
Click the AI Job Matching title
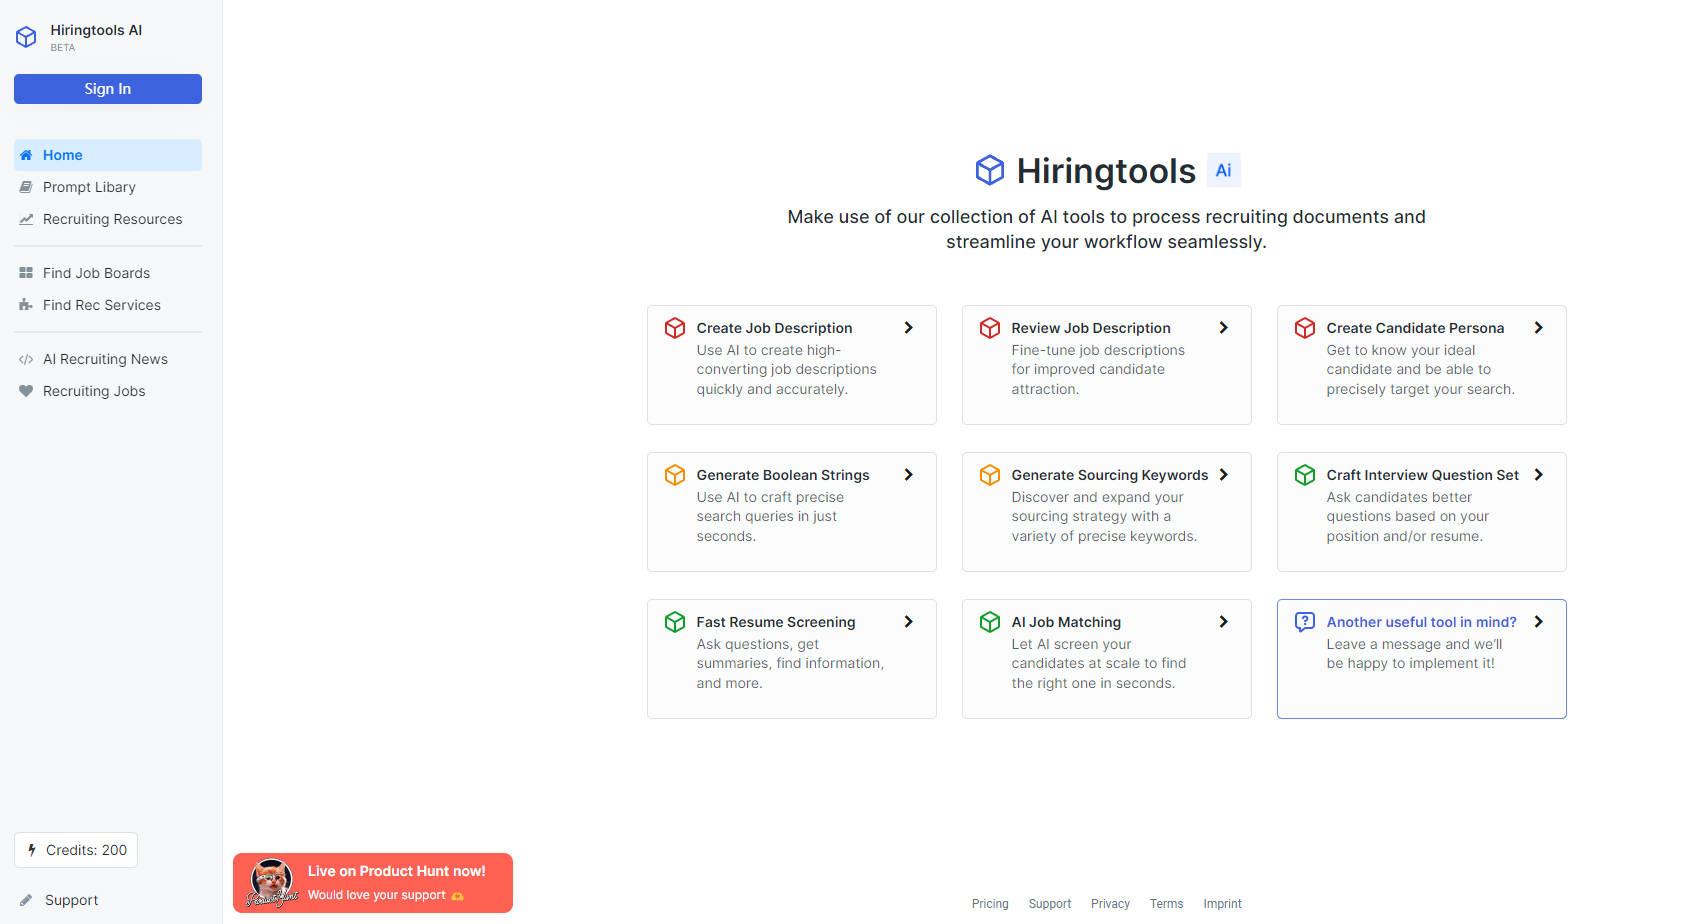[1066, 622]
